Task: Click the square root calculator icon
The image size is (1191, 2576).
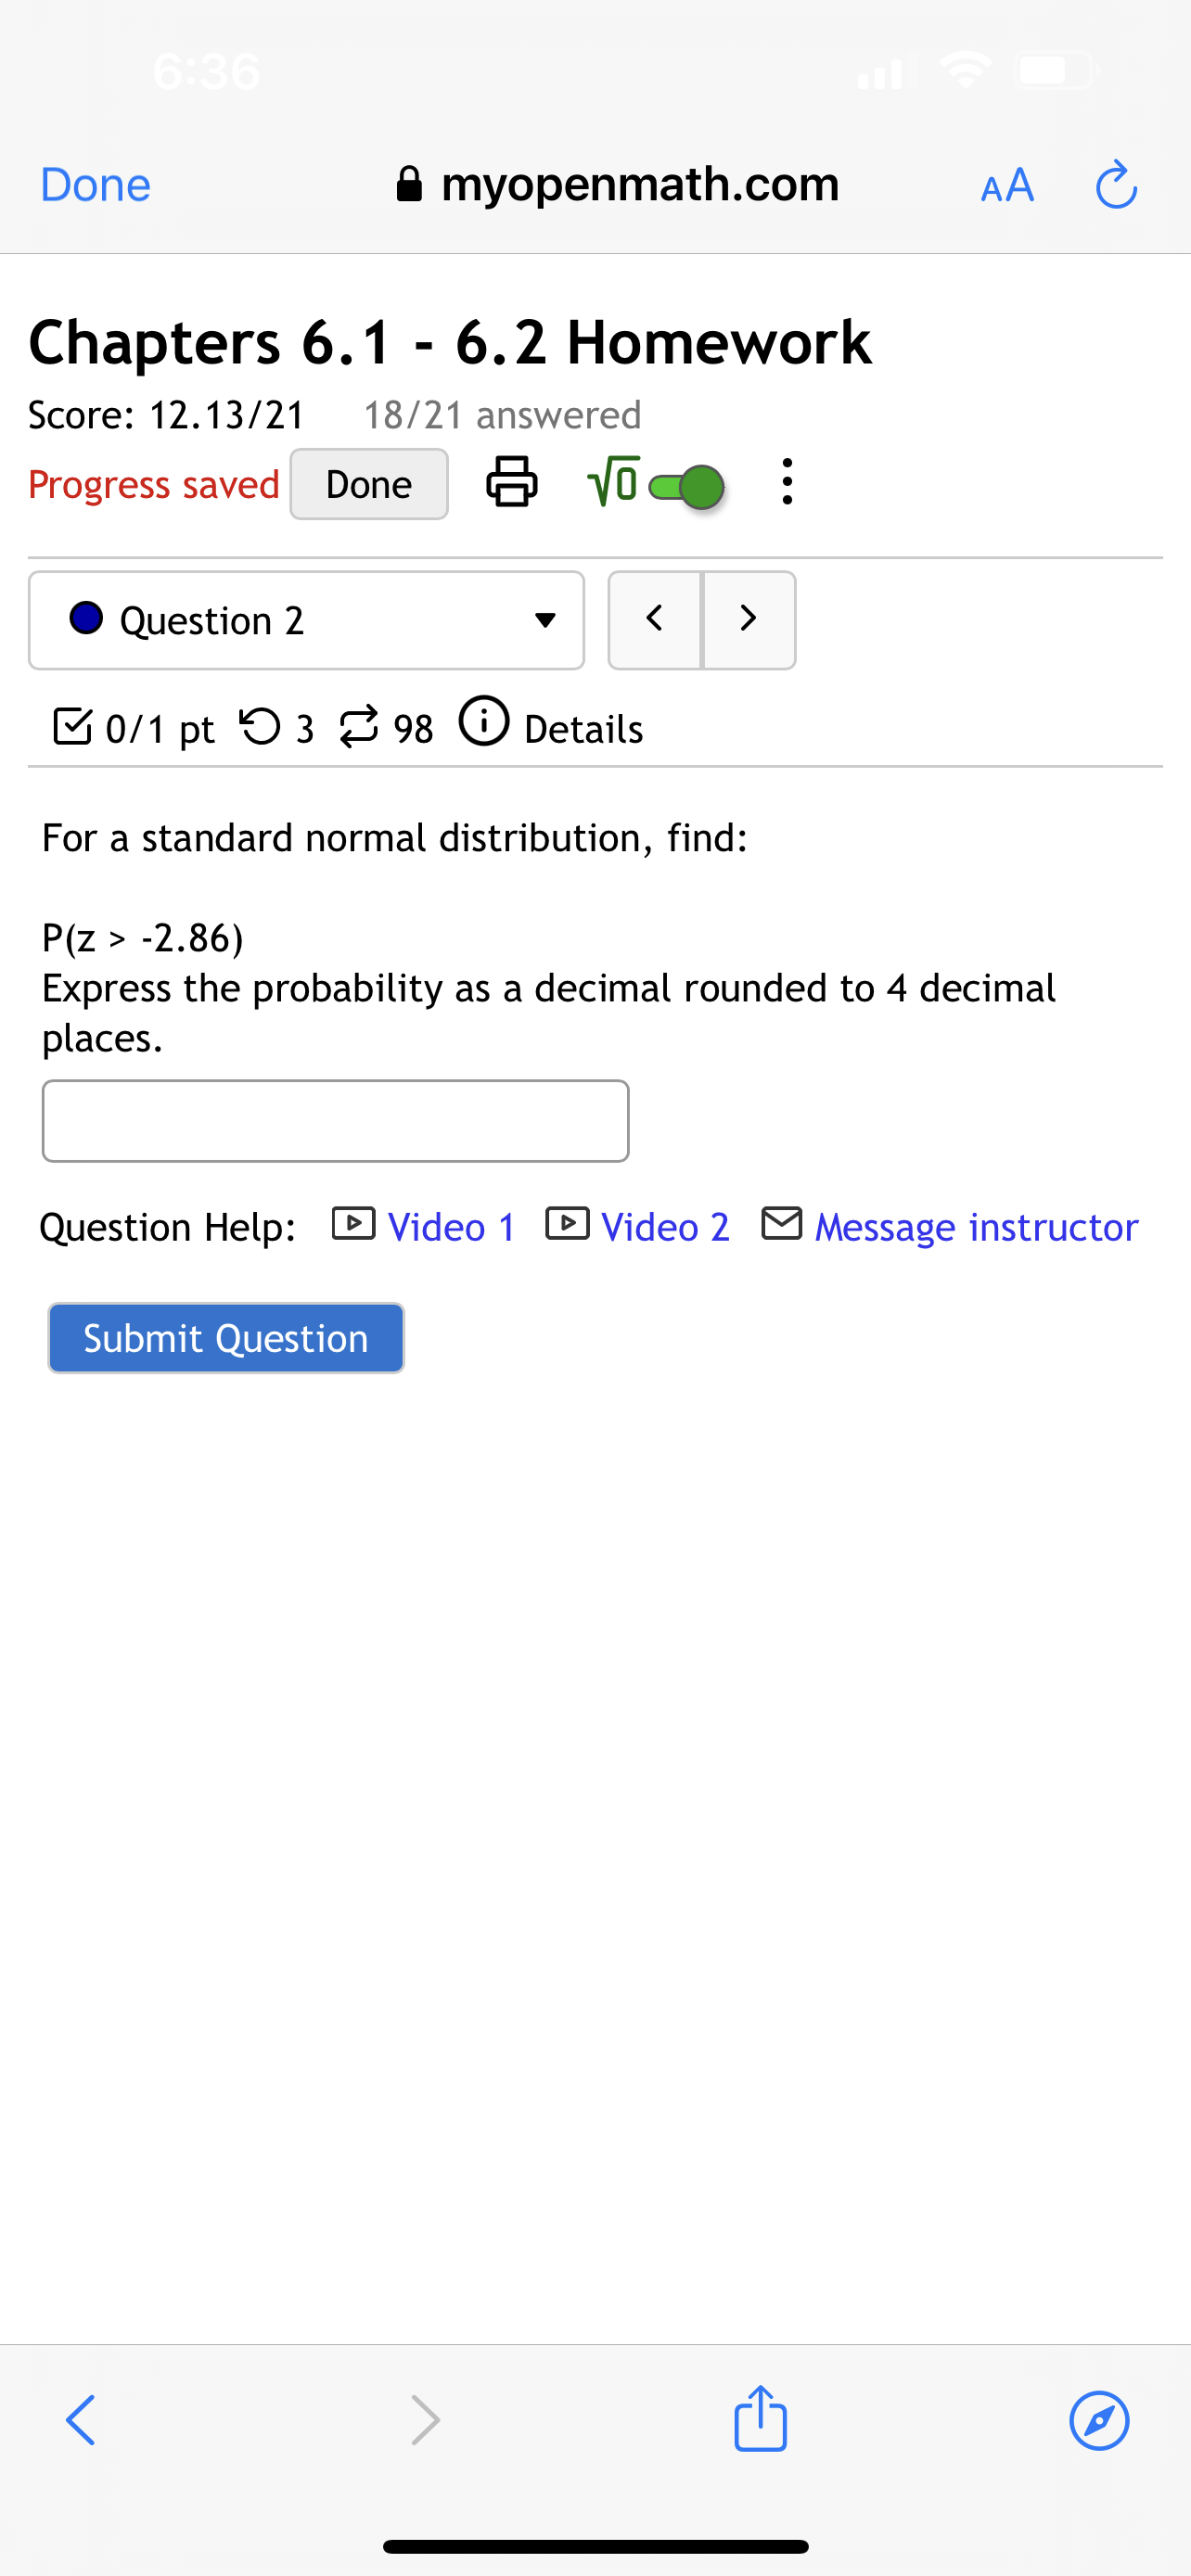Action: click(x=612, y=481)
